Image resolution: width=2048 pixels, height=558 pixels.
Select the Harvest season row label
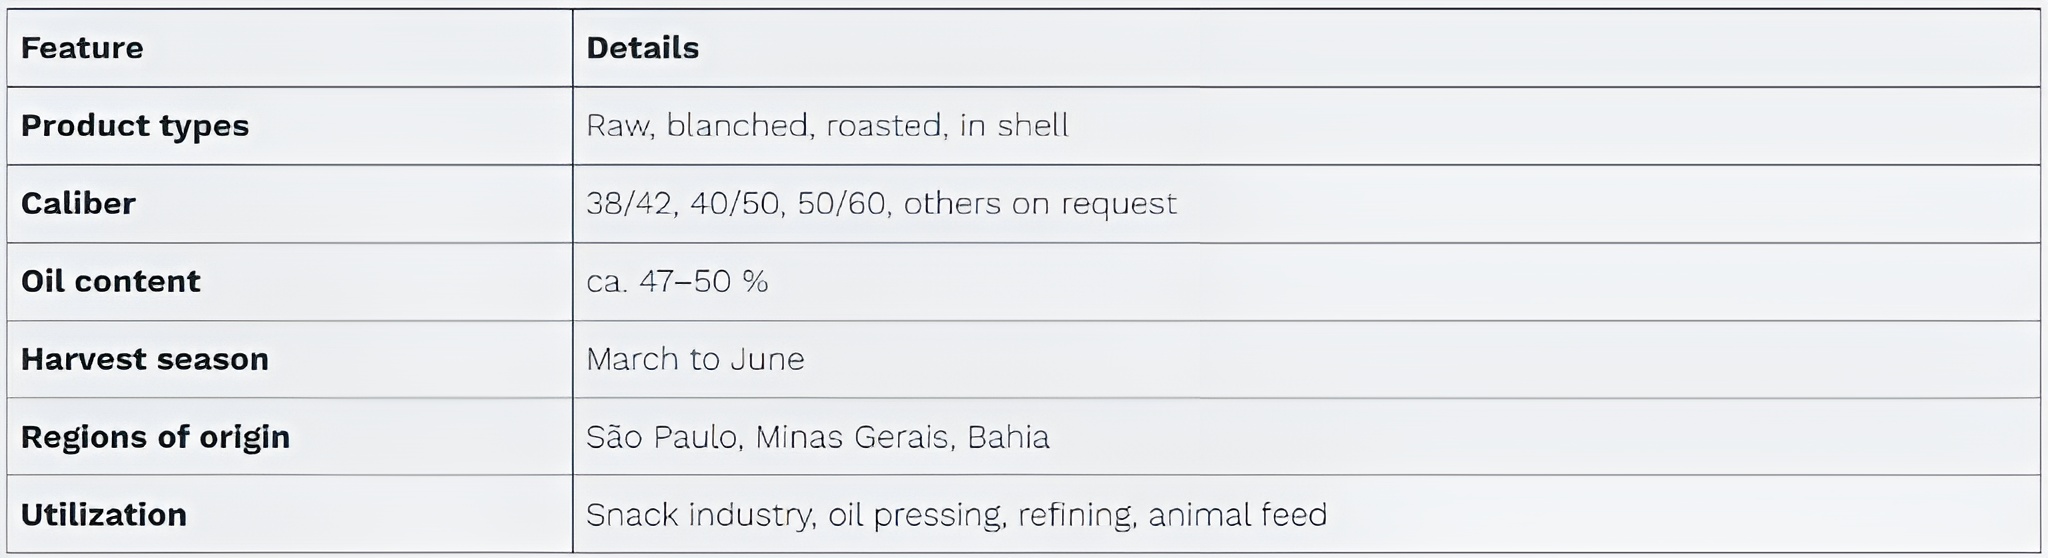coord(145,359)
